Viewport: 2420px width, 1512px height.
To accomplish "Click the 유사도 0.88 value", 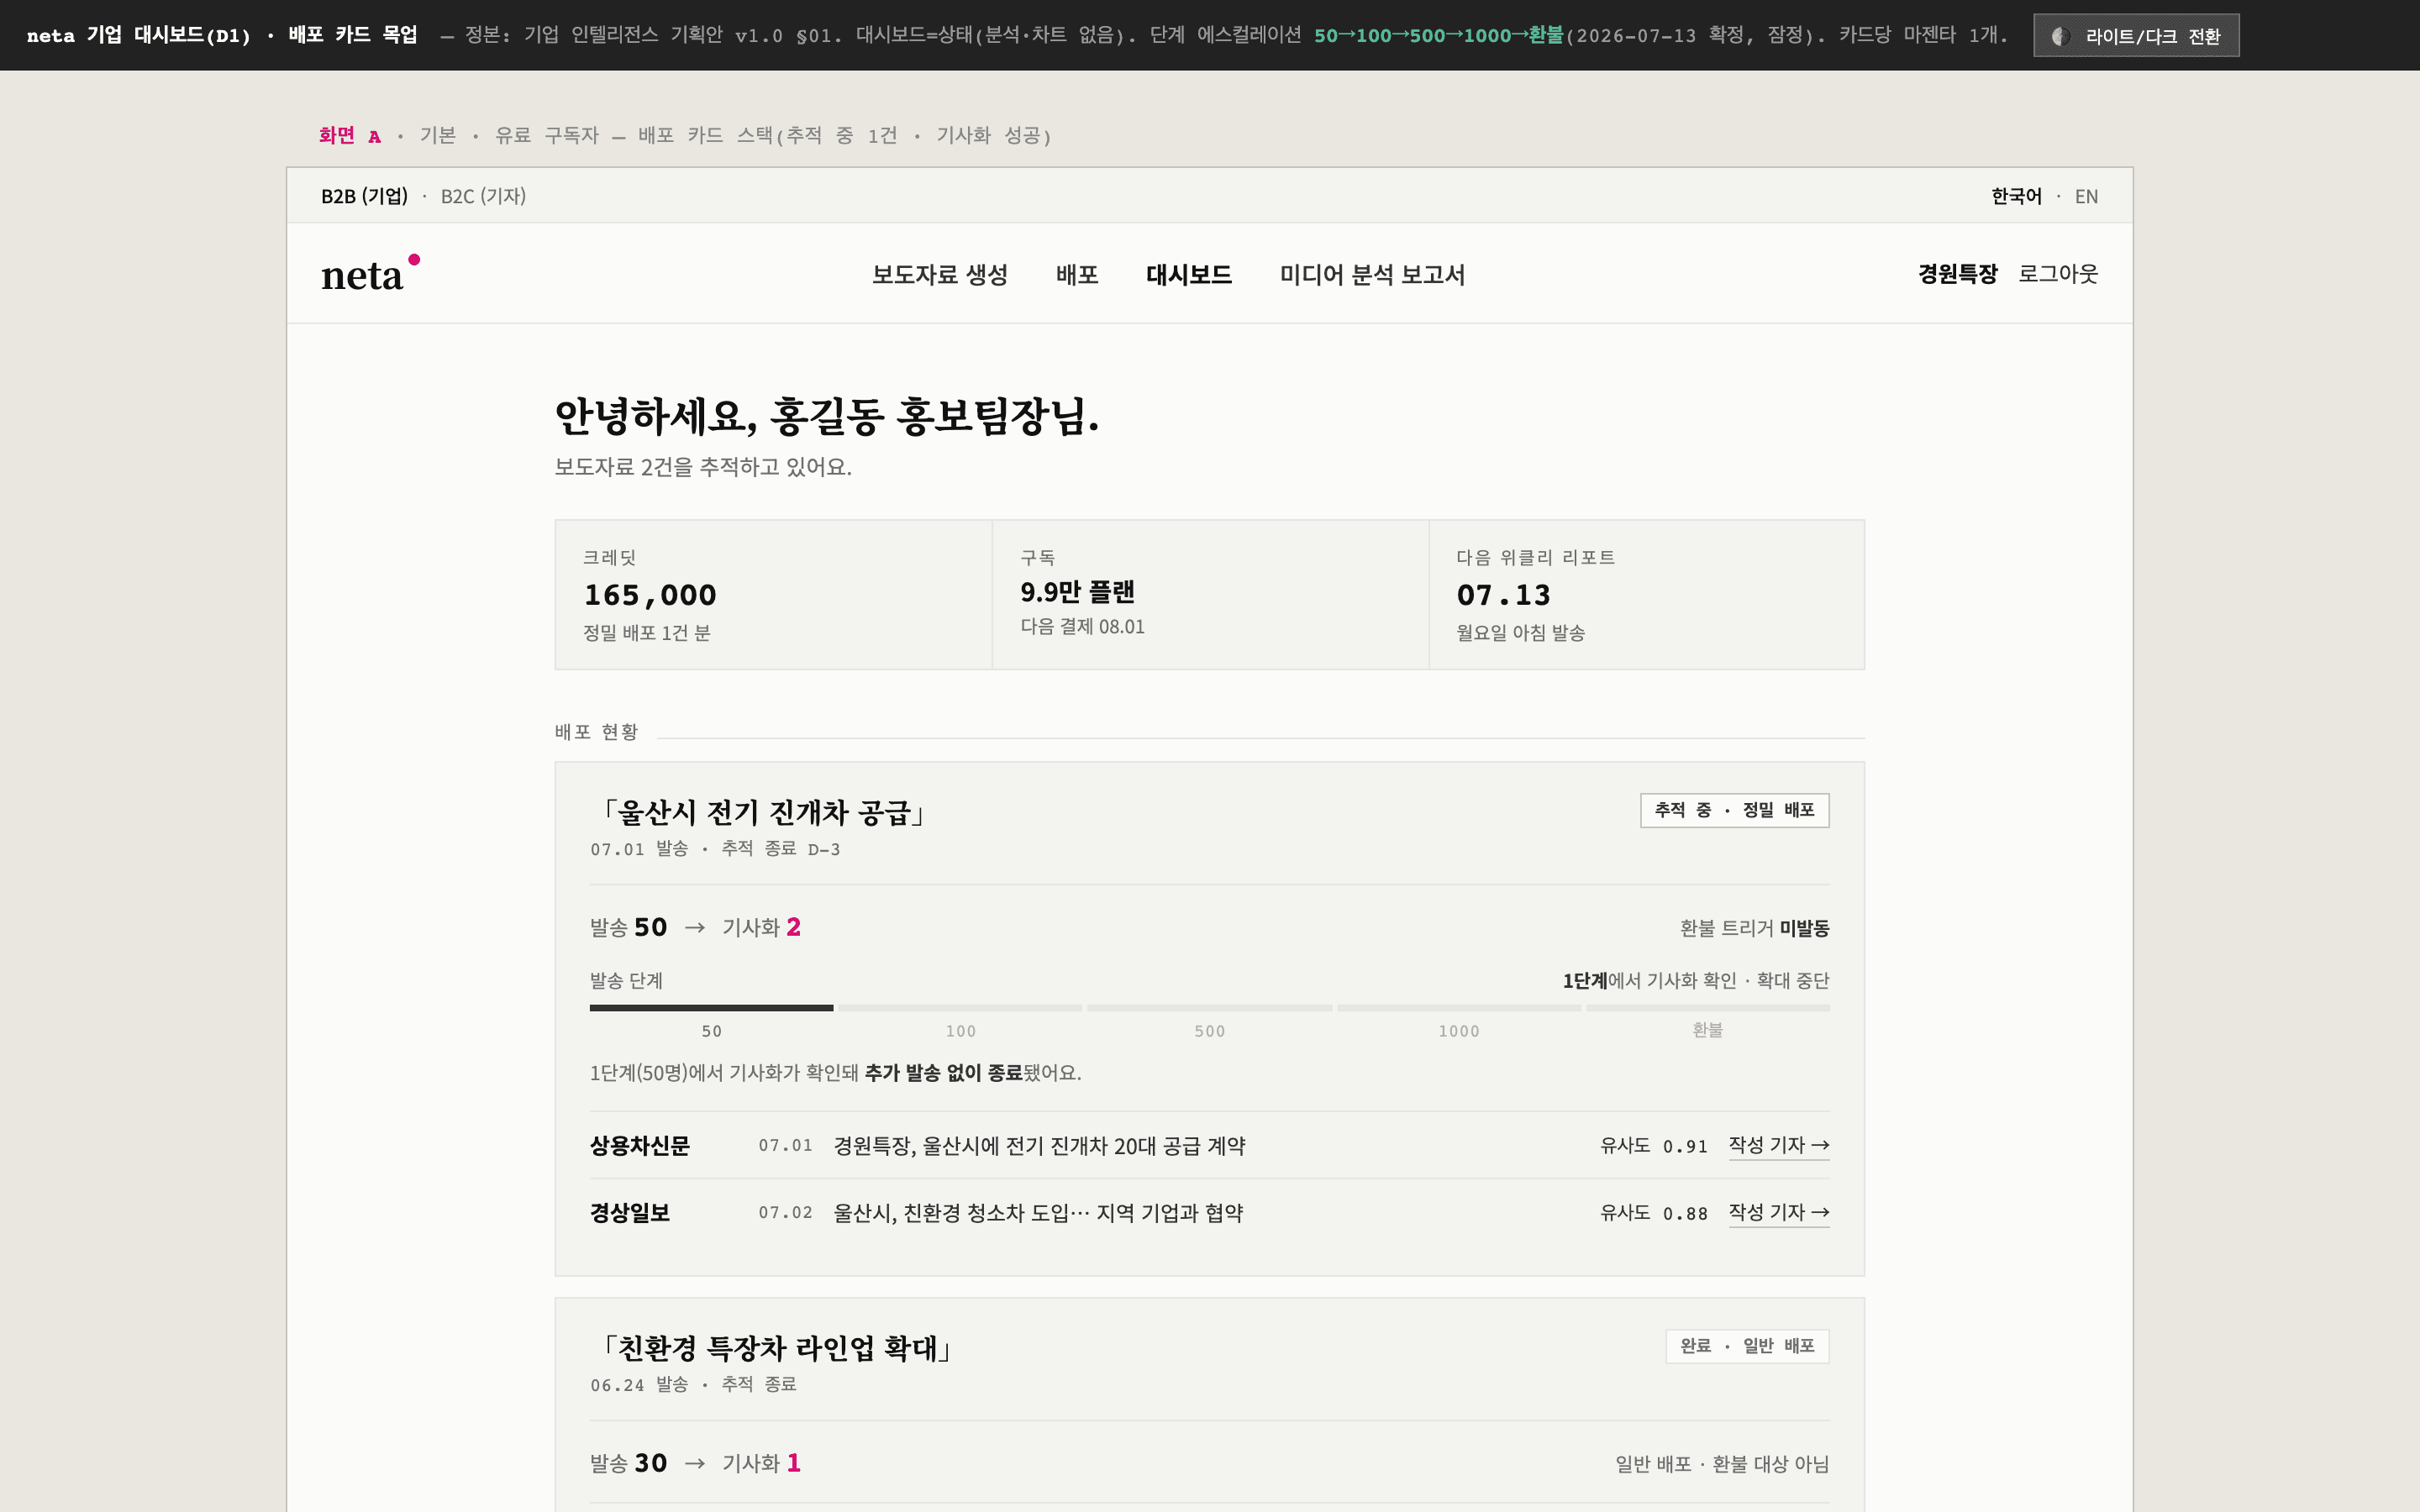I will (x=1653, y=1213).
